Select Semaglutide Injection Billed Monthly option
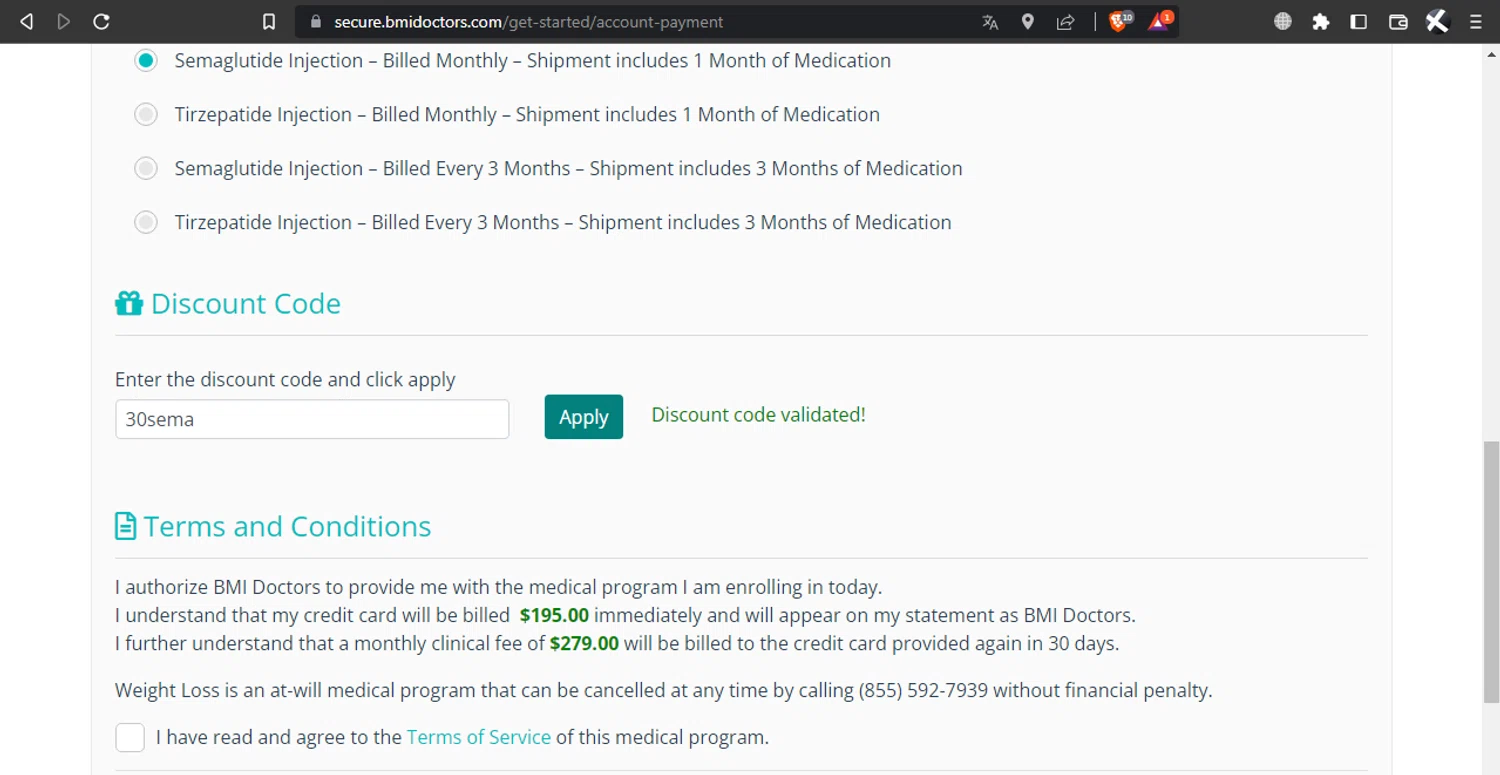 146,60
